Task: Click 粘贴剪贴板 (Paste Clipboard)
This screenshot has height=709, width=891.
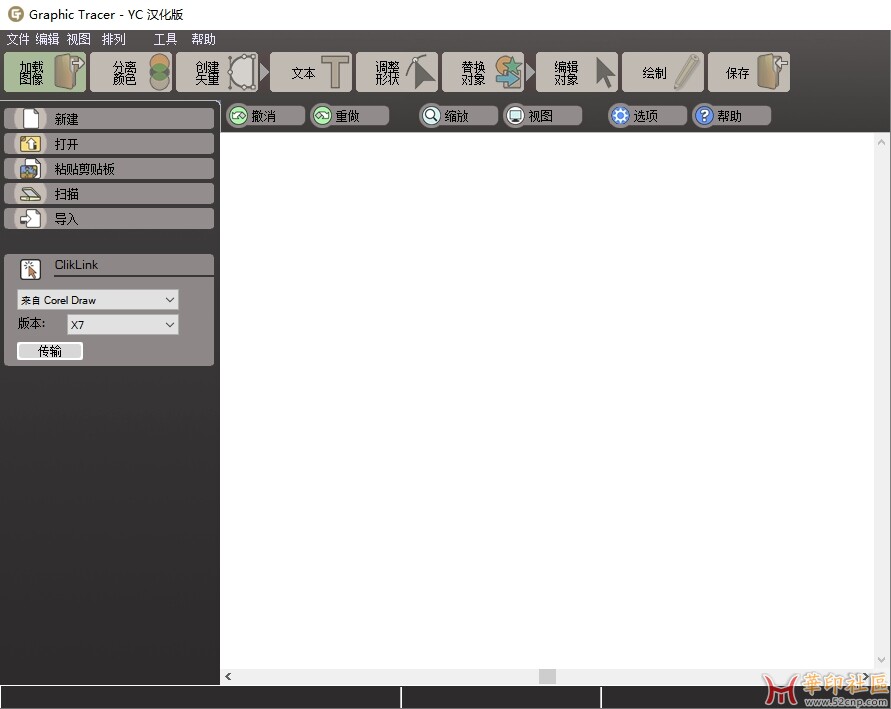Action: [x=109, y=169]
